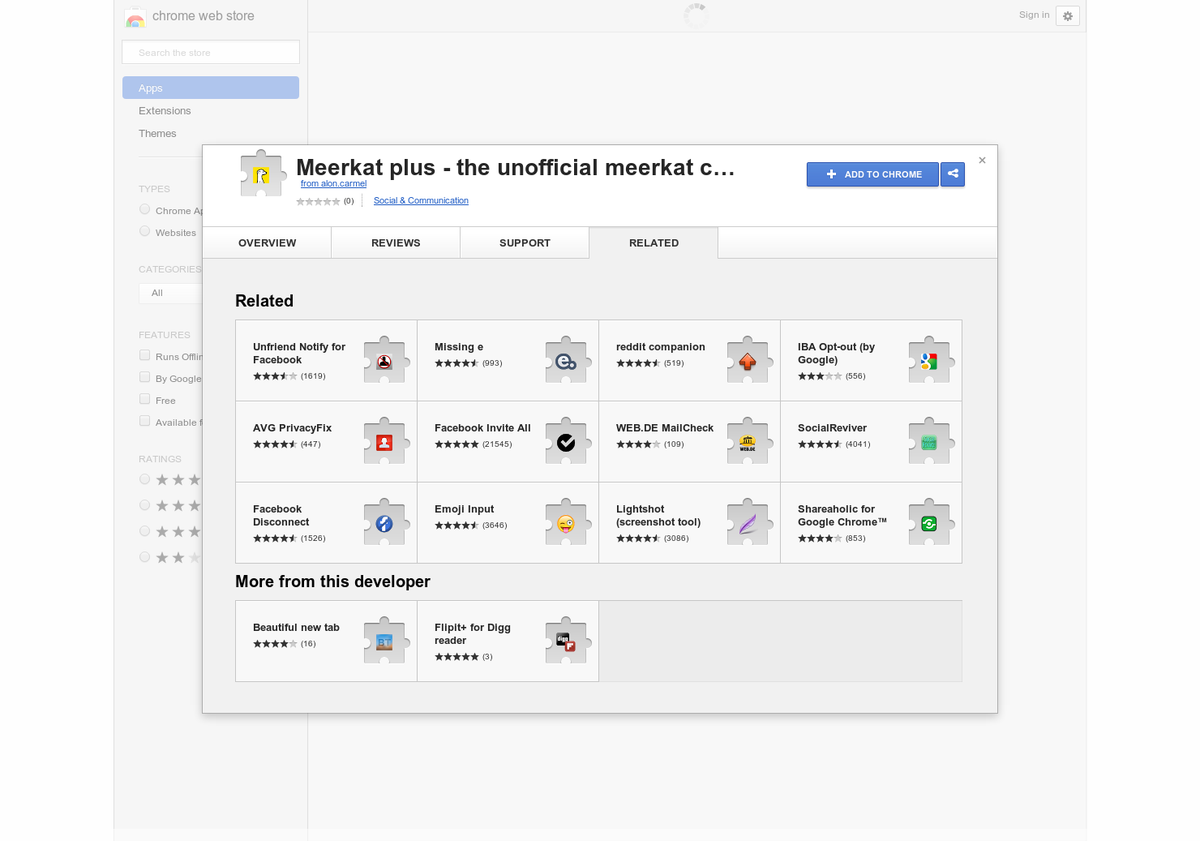Screen dimensions: 1200x841
Task: Click the Missing e title text
Action: (459, 347)
